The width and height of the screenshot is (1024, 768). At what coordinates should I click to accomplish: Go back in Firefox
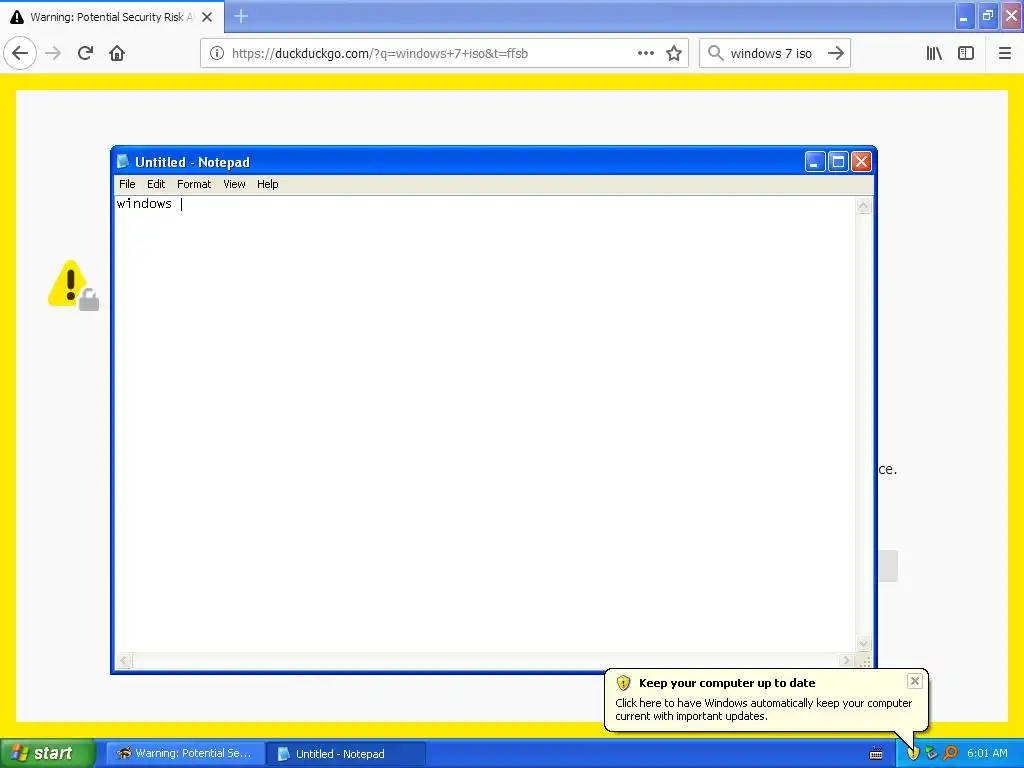pyautogui.click(x=20, y=53)
